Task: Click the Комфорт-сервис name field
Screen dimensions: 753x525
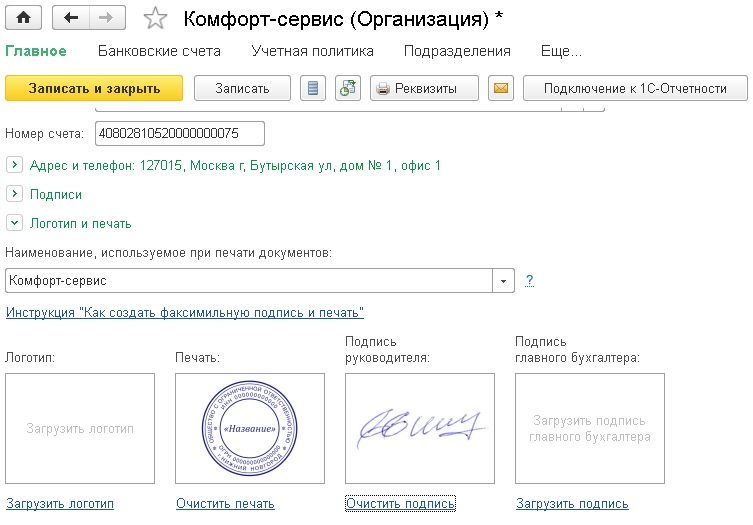Action: pos(249,281)
